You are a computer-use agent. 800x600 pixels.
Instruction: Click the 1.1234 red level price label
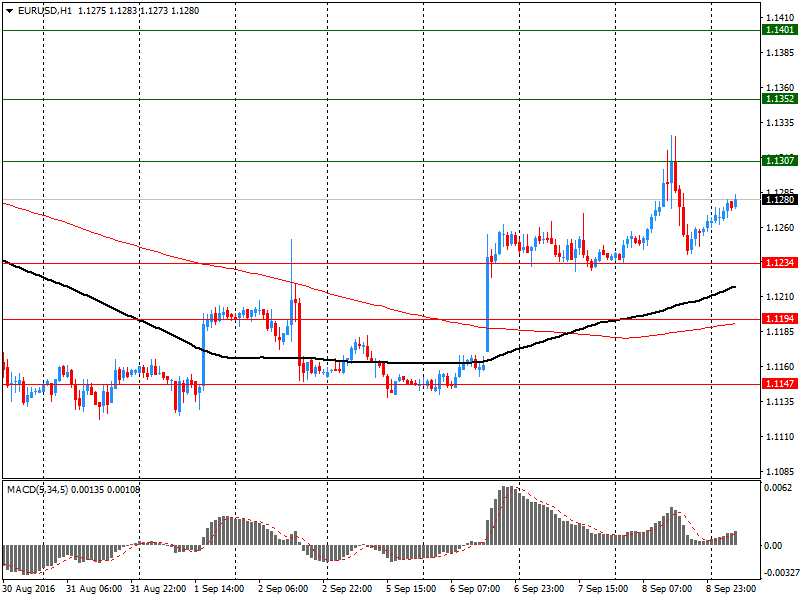[779, 263]
